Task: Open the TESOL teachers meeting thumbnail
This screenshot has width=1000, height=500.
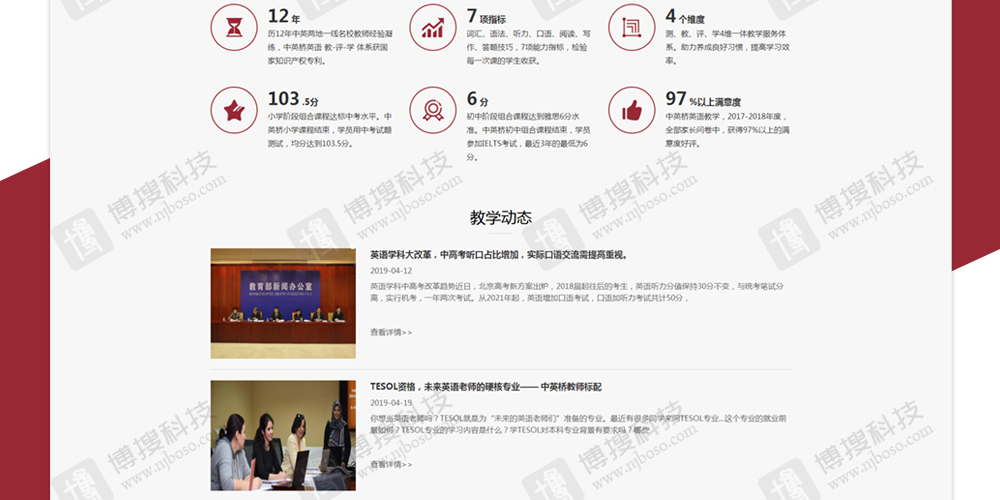Action: tap(283, 435)
